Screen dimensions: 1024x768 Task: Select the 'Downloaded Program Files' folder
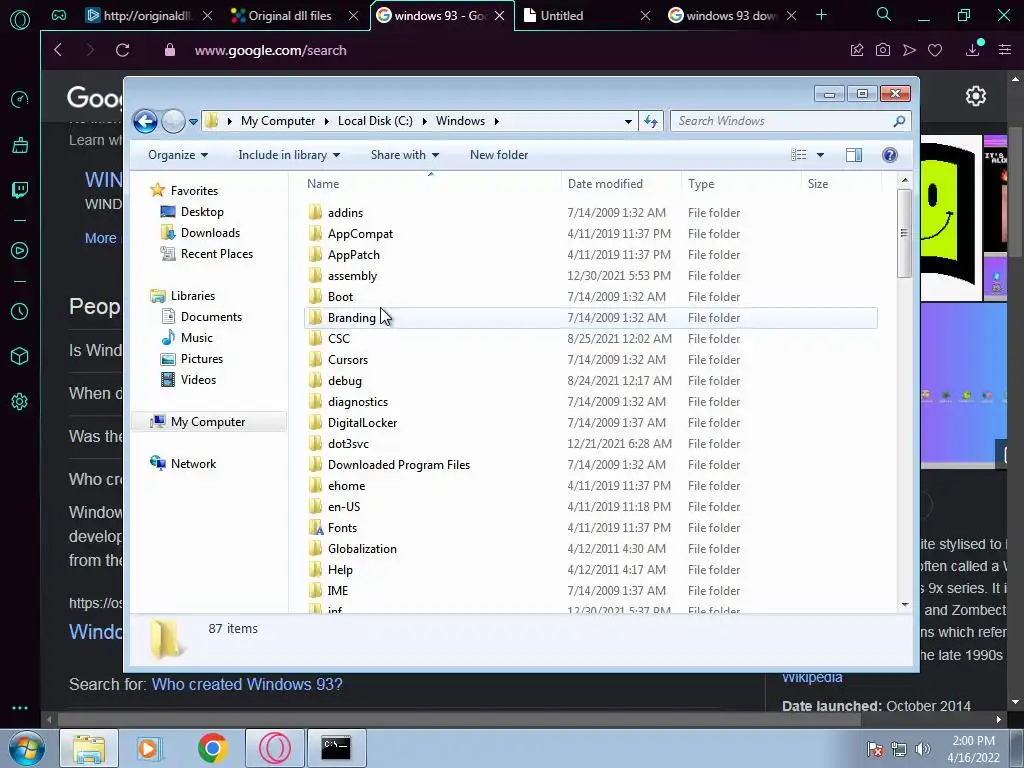click(x=398, y=464)
